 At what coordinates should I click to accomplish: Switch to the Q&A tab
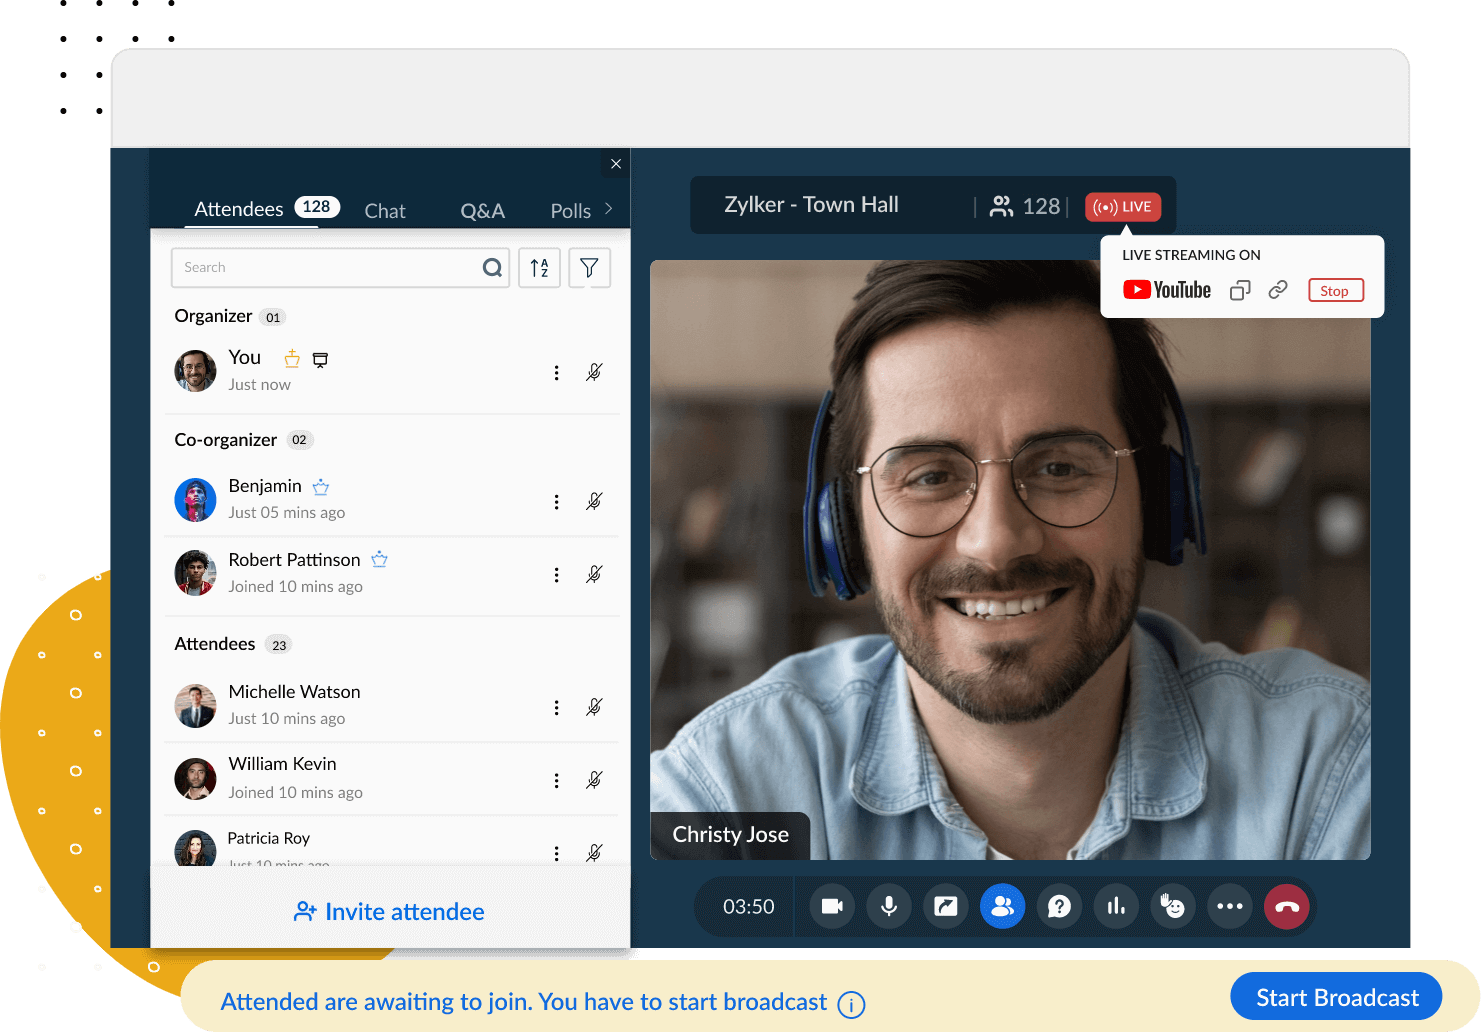coord(482,211)
